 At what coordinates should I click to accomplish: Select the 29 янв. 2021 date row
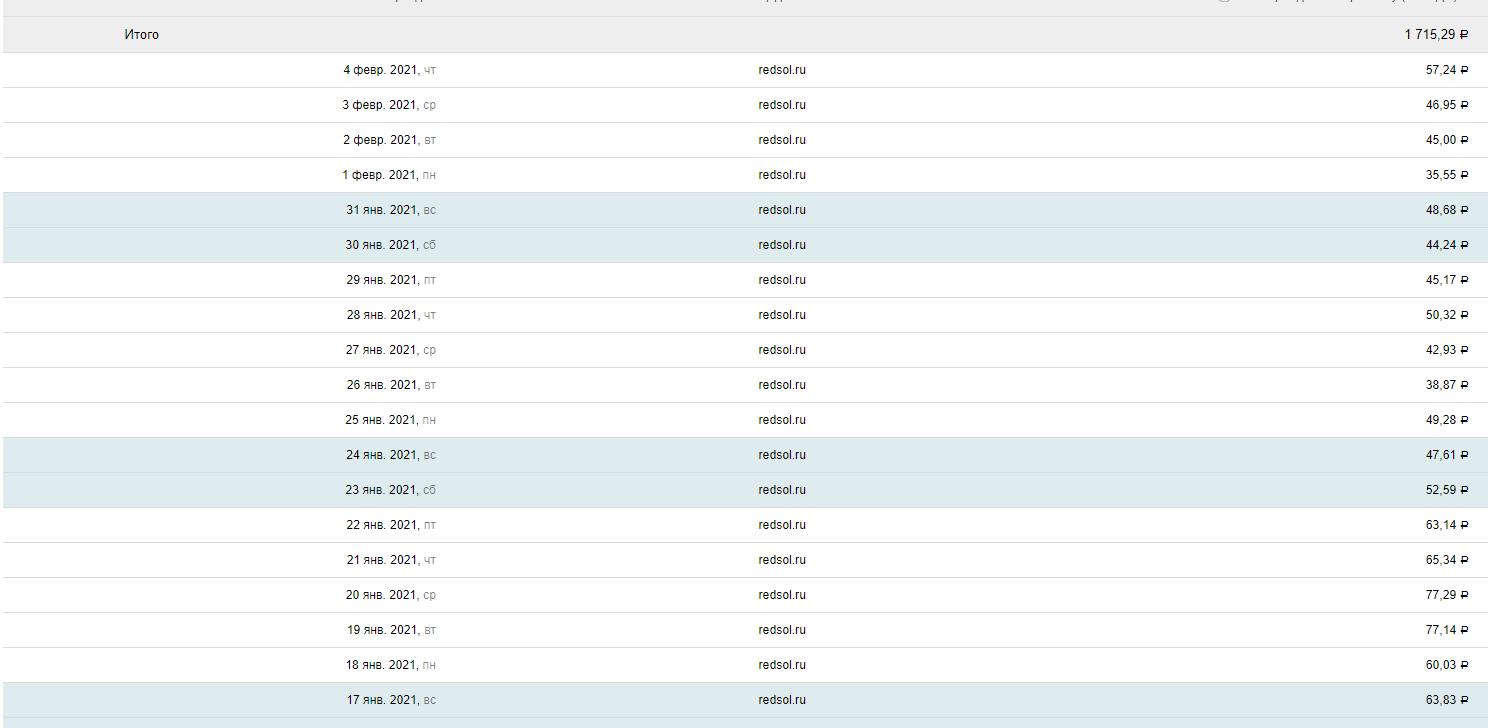[x=390, y=280]
